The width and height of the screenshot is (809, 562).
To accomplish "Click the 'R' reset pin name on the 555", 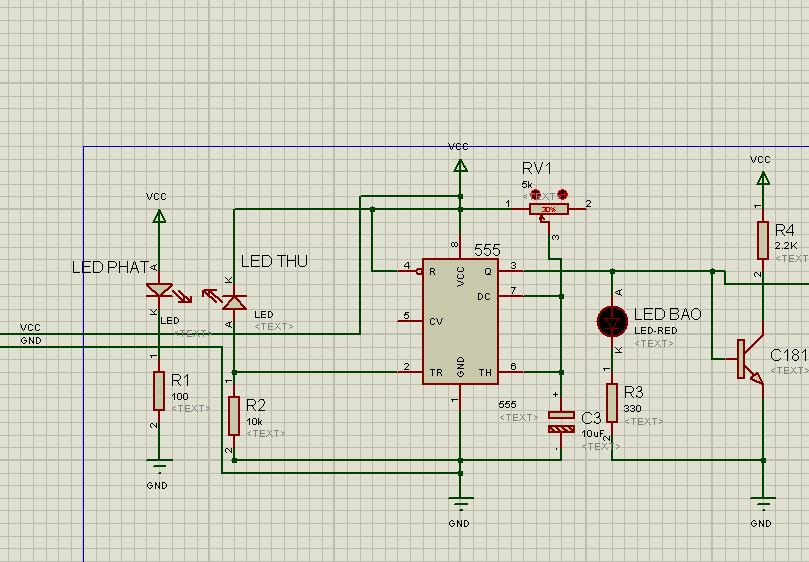I will (432, 271).
